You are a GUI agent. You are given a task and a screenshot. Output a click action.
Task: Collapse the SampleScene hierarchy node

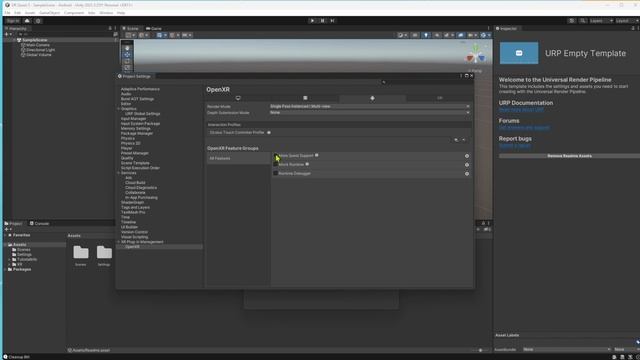tap(14, 40)
